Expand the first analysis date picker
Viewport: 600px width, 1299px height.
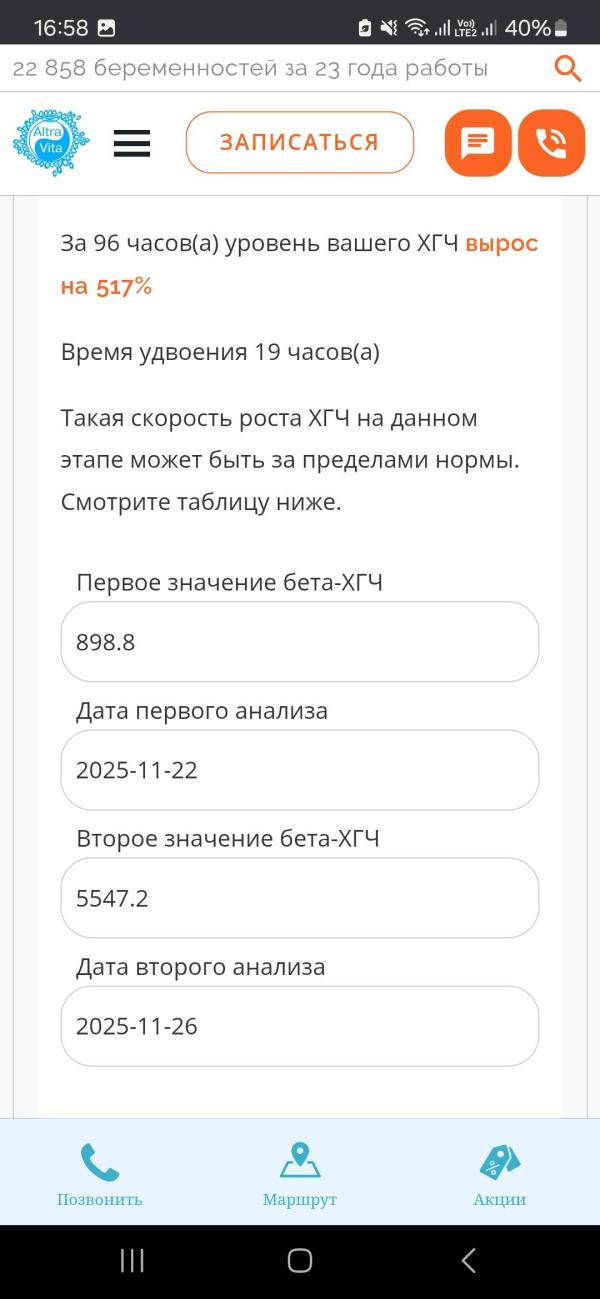coord(299,770)
